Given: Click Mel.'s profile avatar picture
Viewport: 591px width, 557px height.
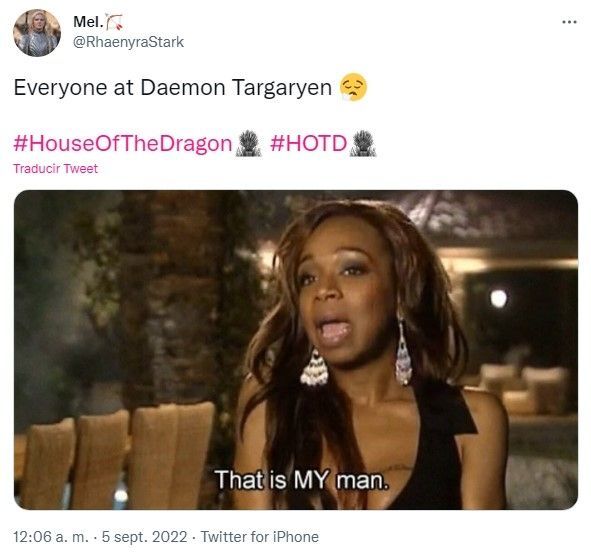Looking at the screenshot, I should pos(37,33).
